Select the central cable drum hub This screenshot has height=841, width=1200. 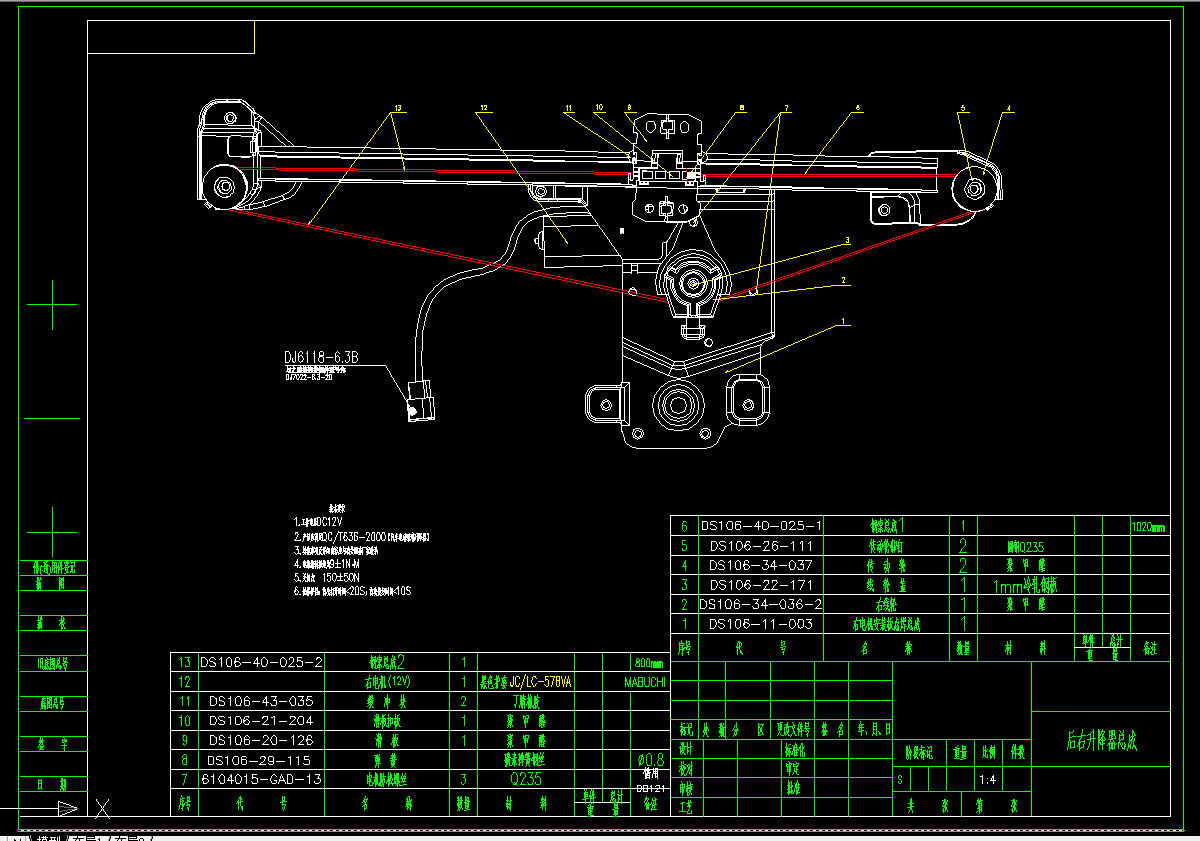[691, 283]
